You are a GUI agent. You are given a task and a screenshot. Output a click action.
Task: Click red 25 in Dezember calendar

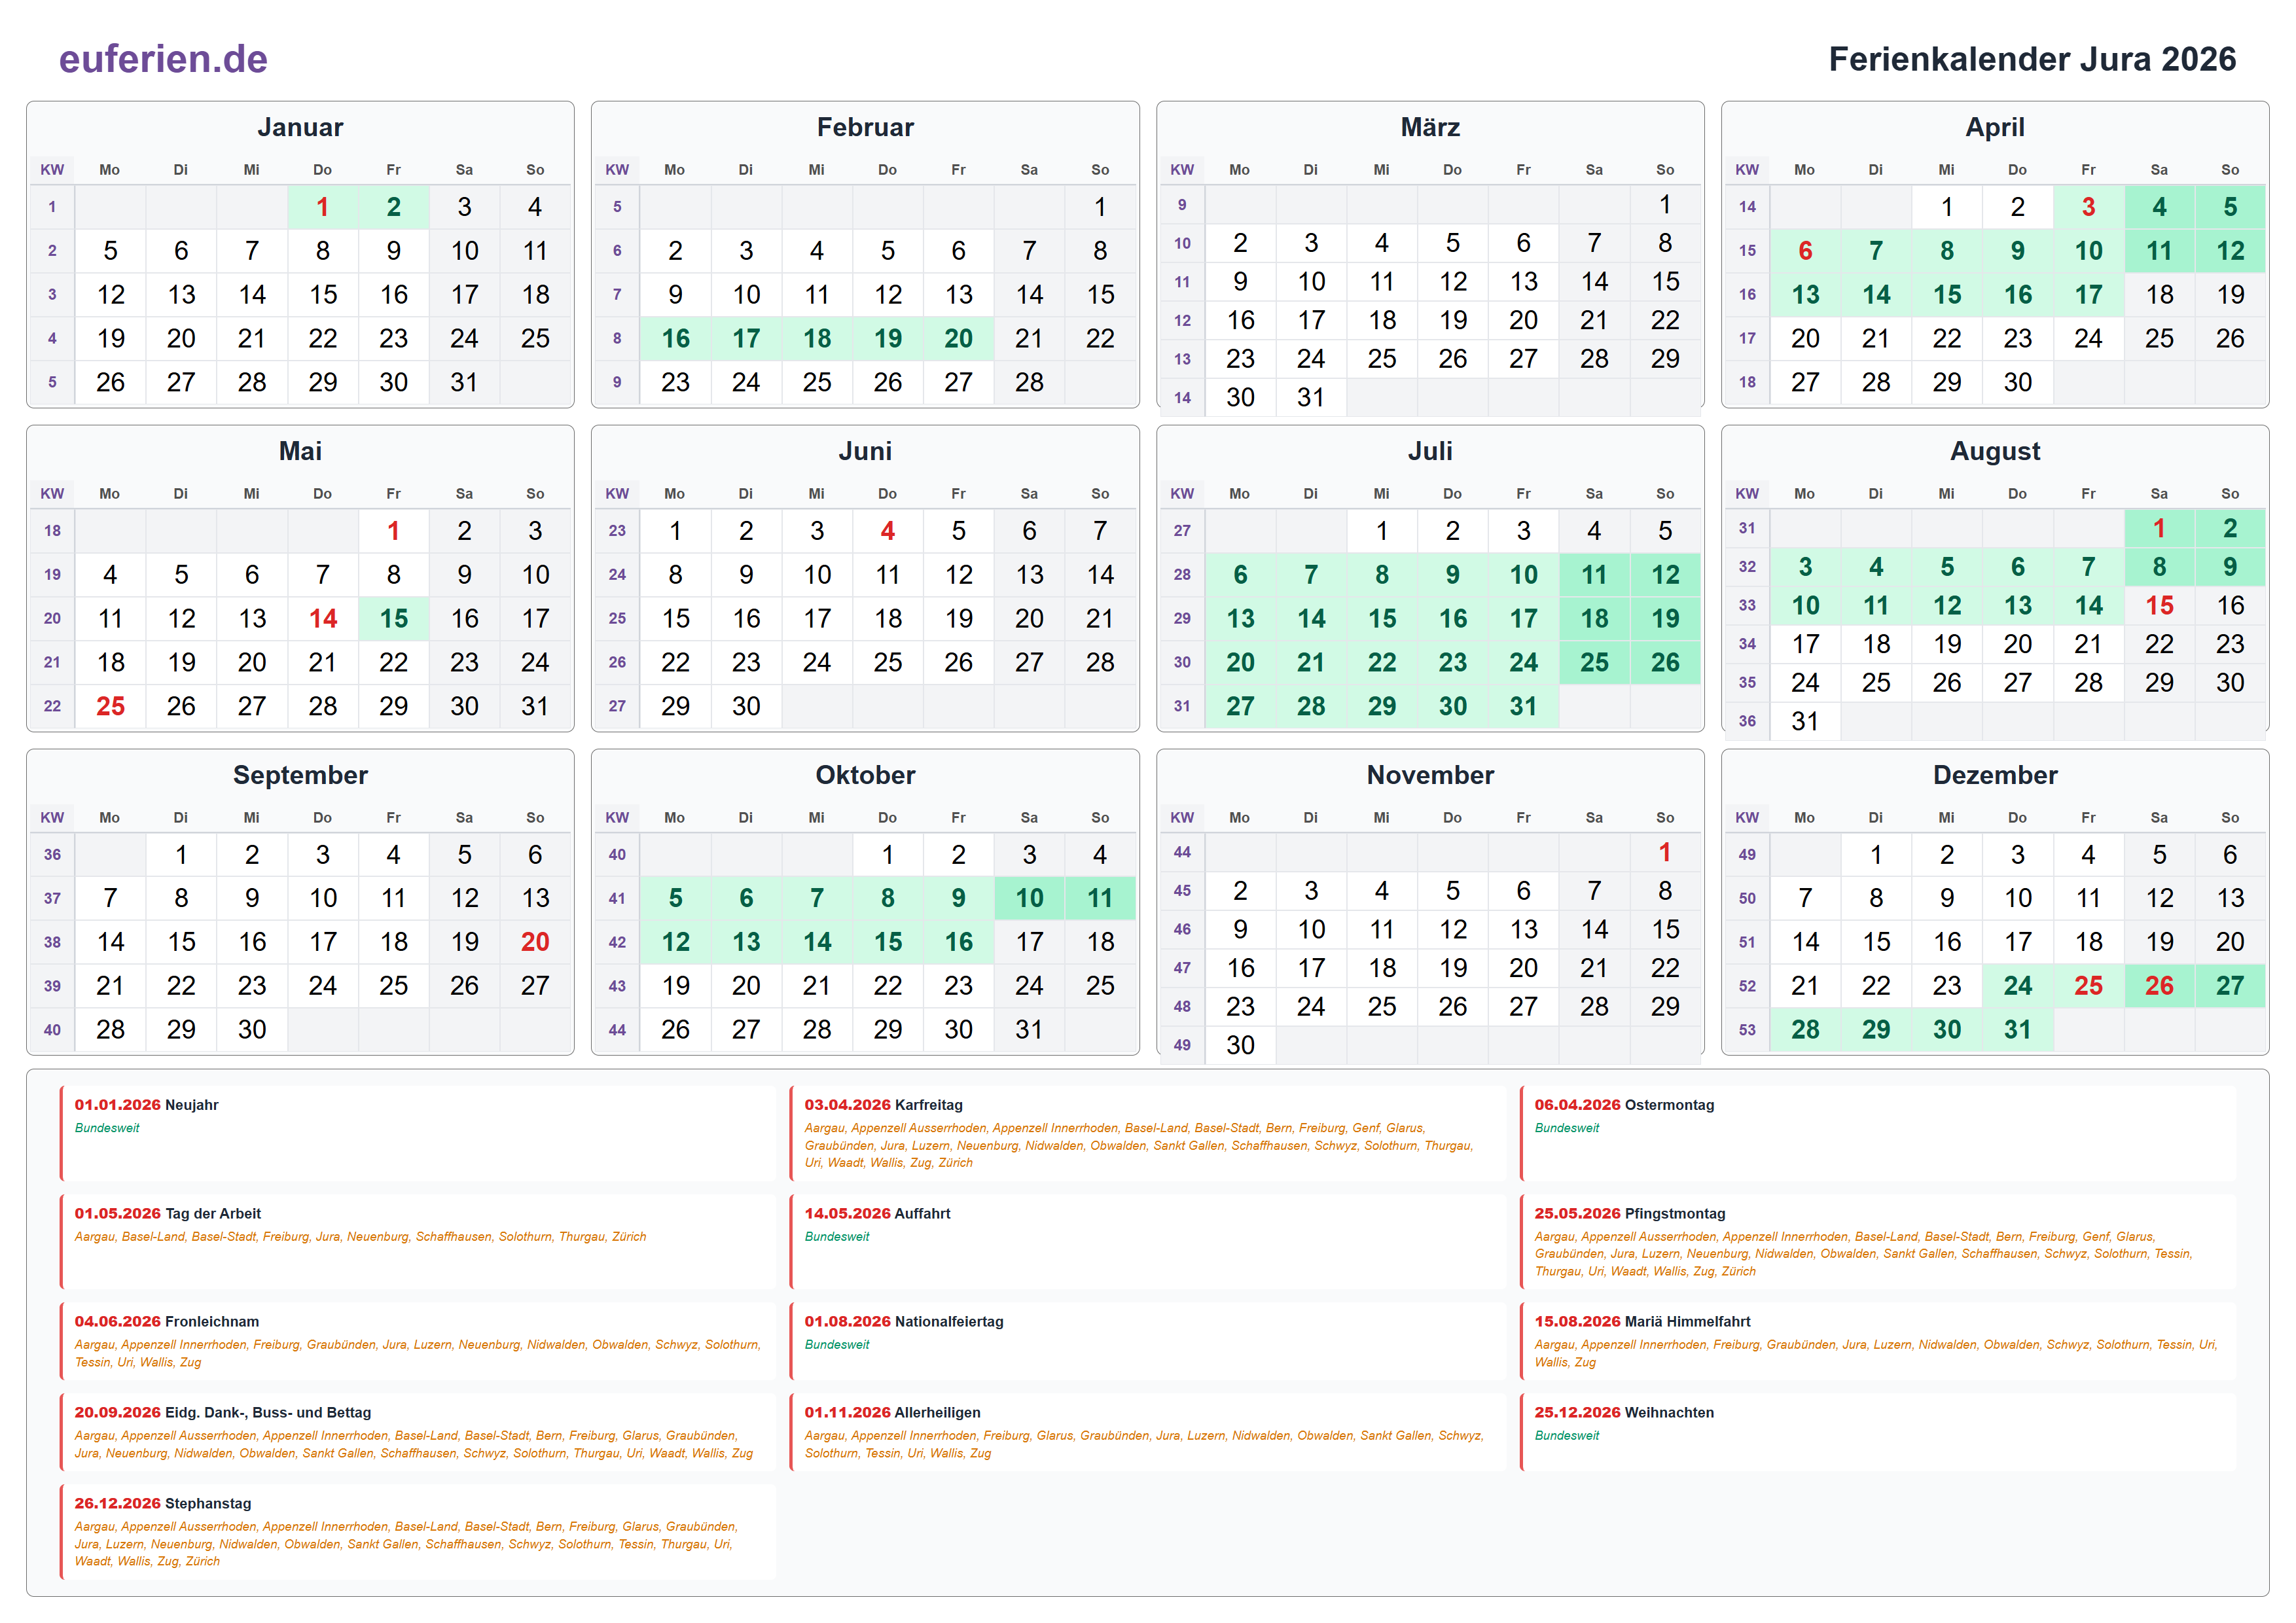click(2088, 986)
